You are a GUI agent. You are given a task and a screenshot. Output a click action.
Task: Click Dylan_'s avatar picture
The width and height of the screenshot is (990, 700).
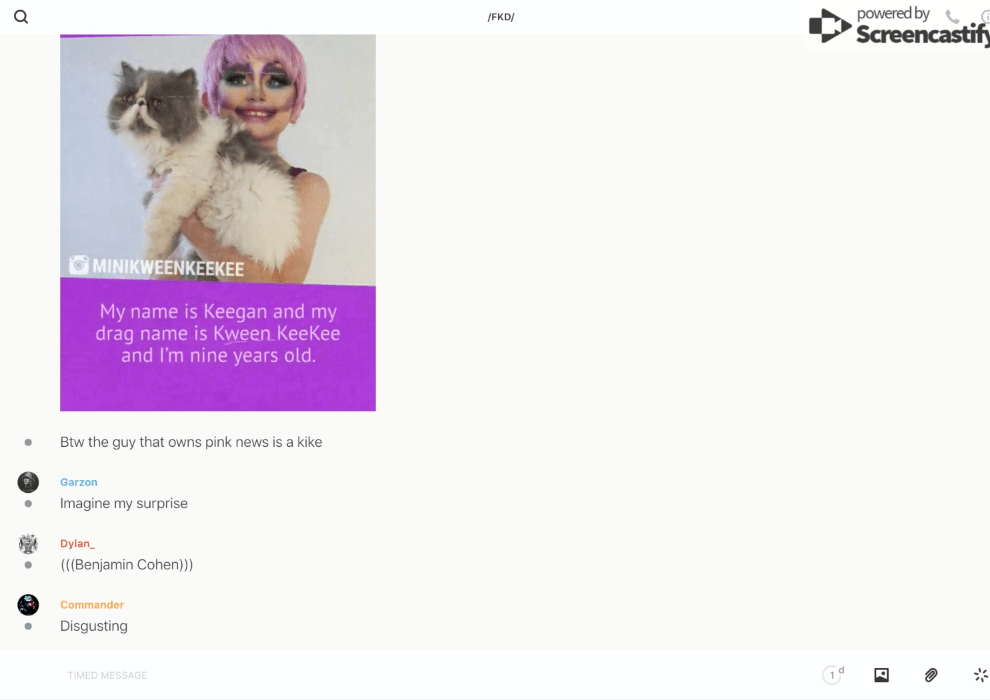tap(28, 544)
